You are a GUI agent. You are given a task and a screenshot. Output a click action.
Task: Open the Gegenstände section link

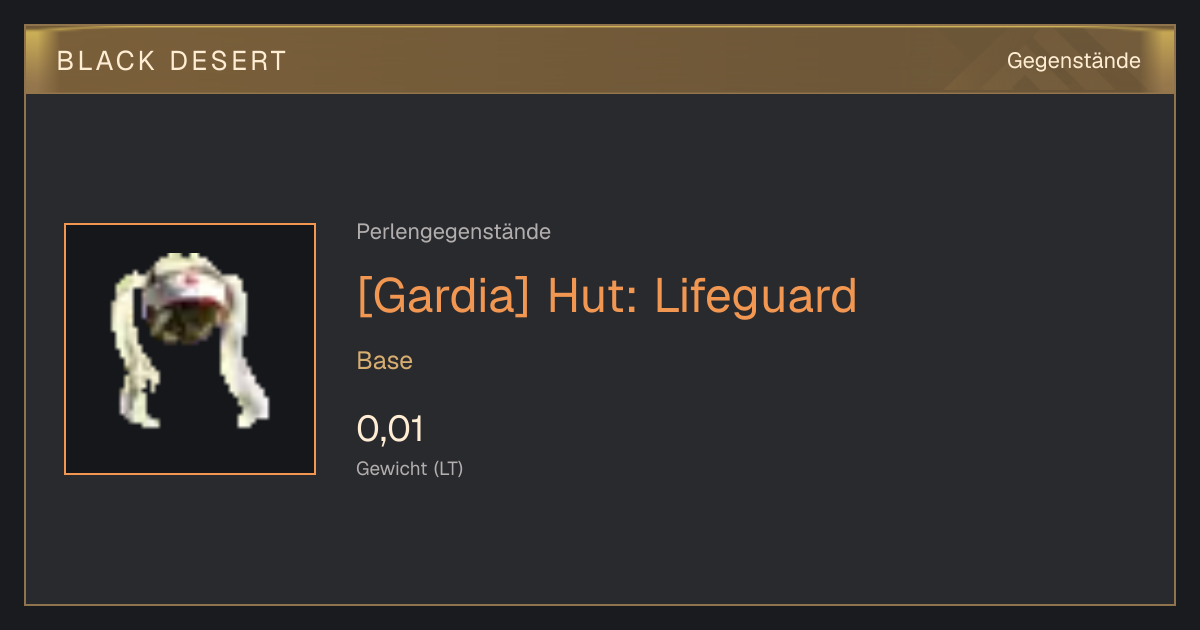click(1073, 61)
